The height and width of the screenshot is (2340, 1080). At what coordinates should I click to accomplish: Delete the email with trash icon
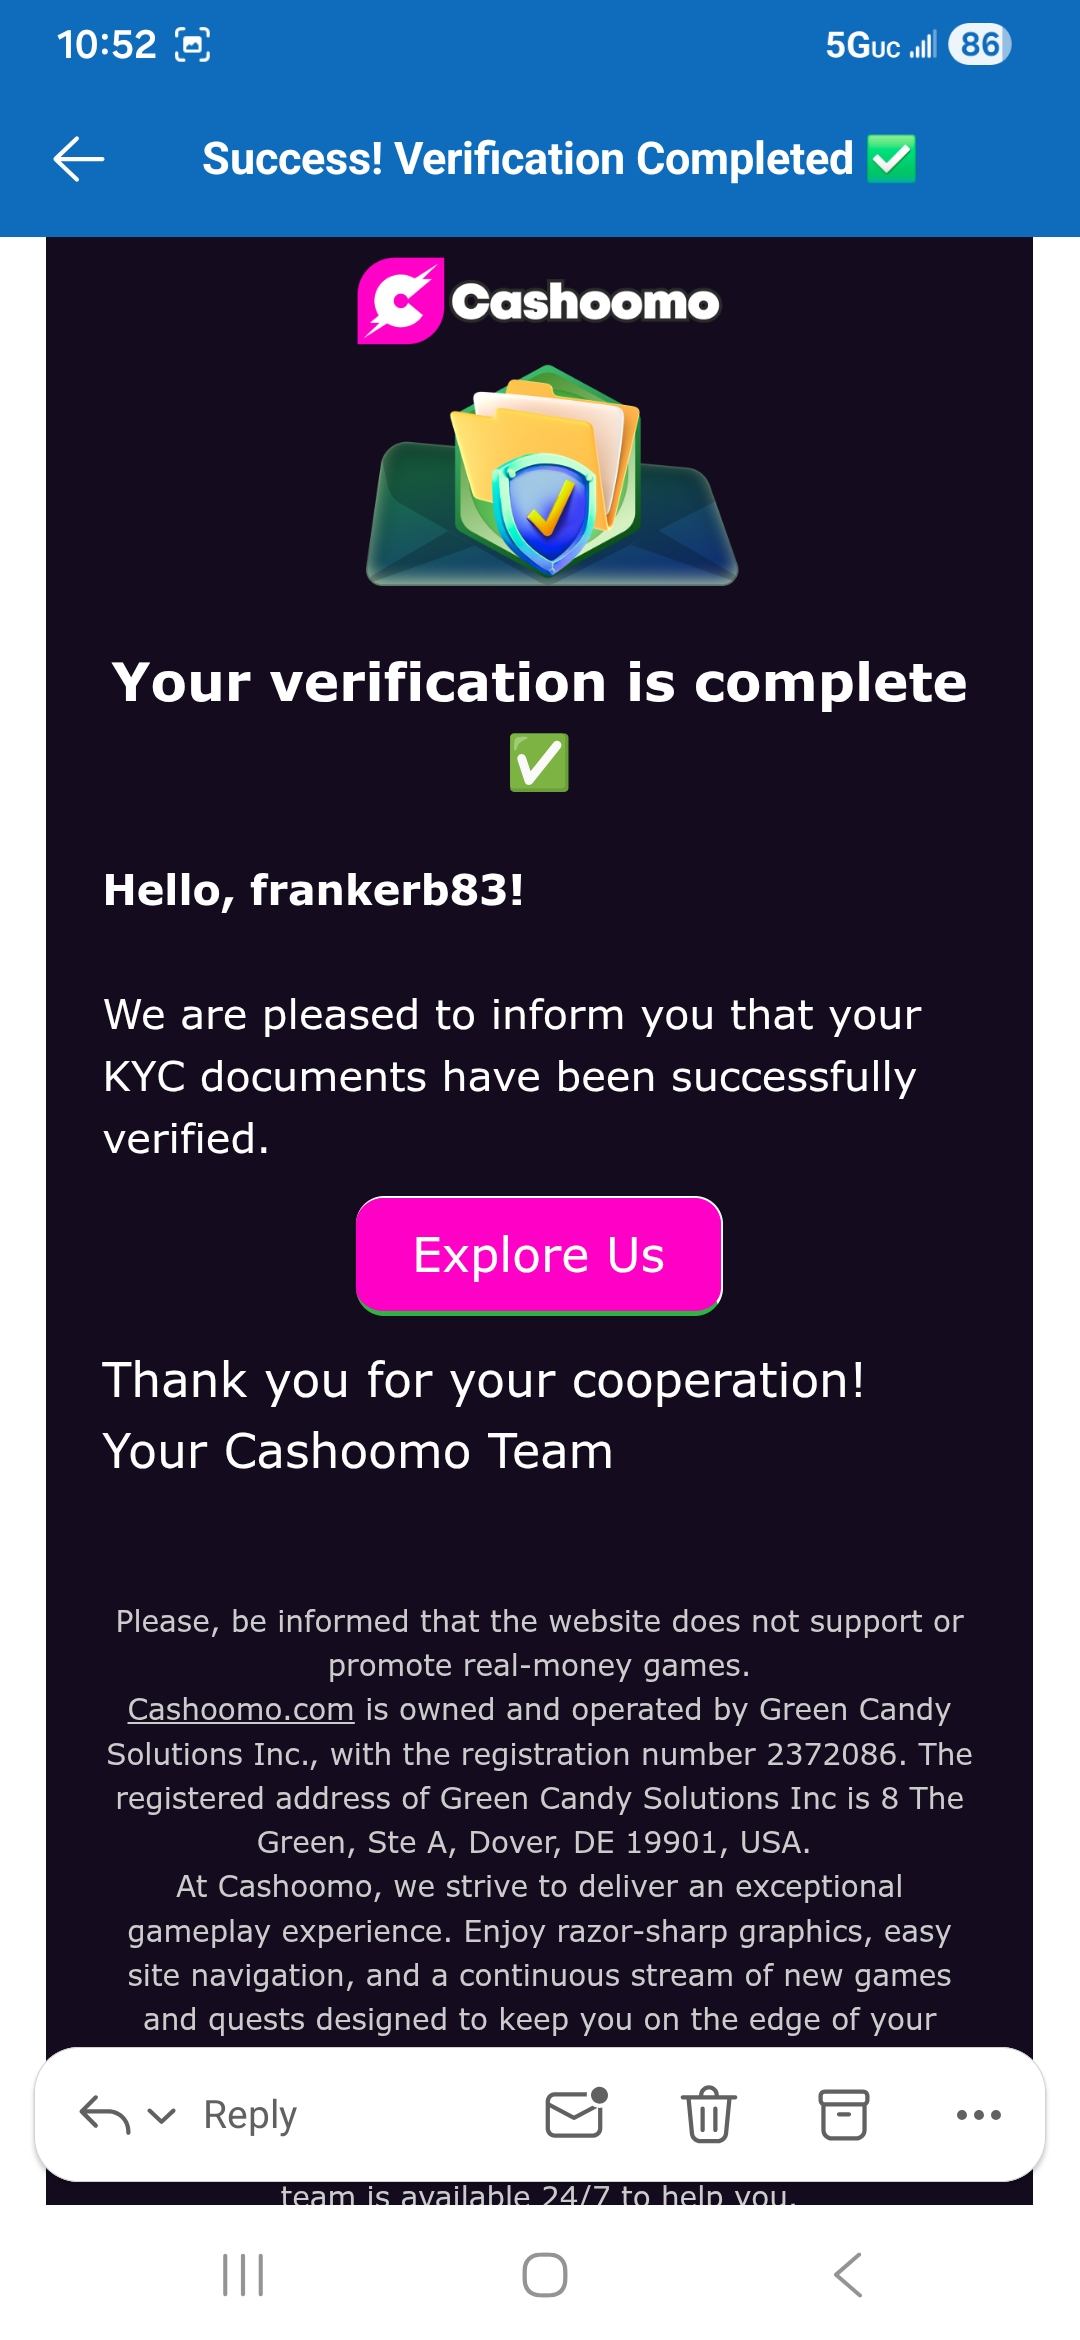coord(708,2114)
